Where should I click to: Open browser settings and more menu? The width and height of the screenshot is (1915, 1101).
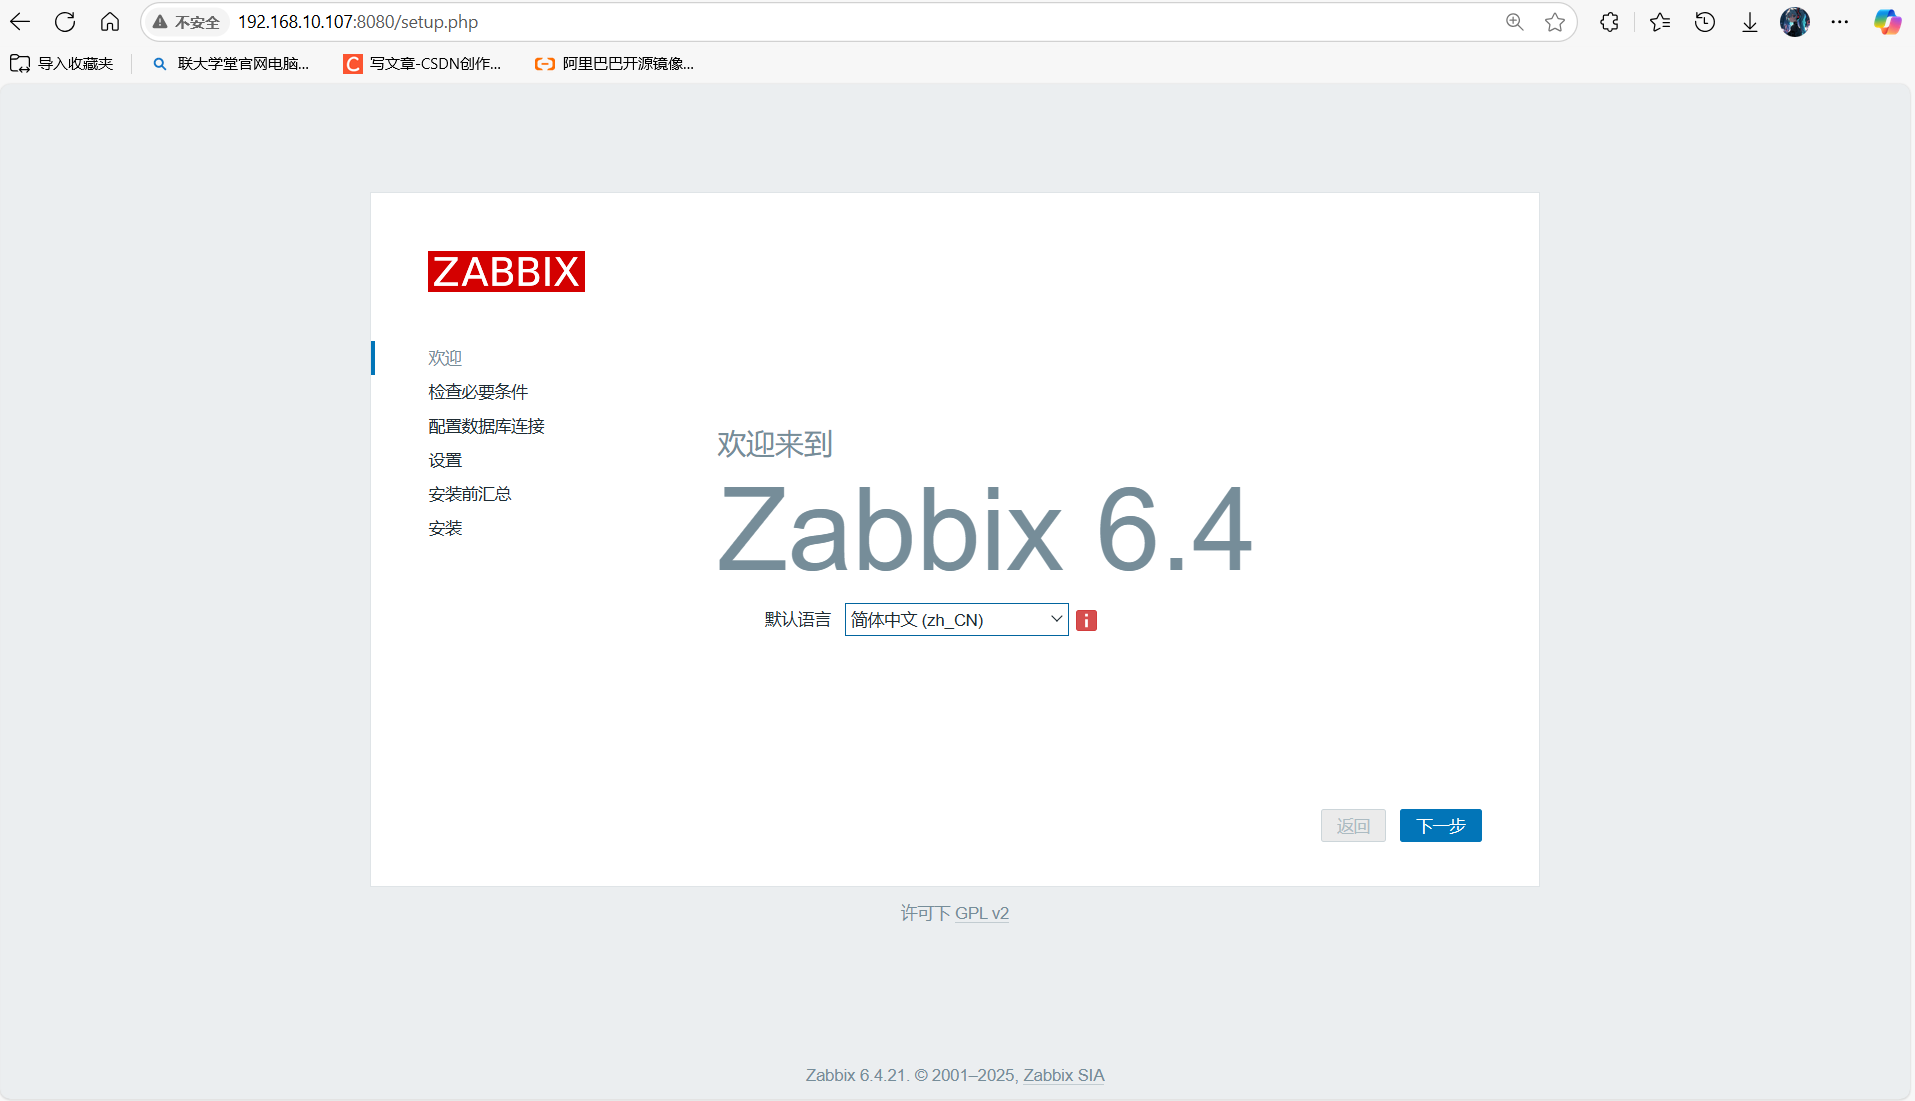[1840, 22]
